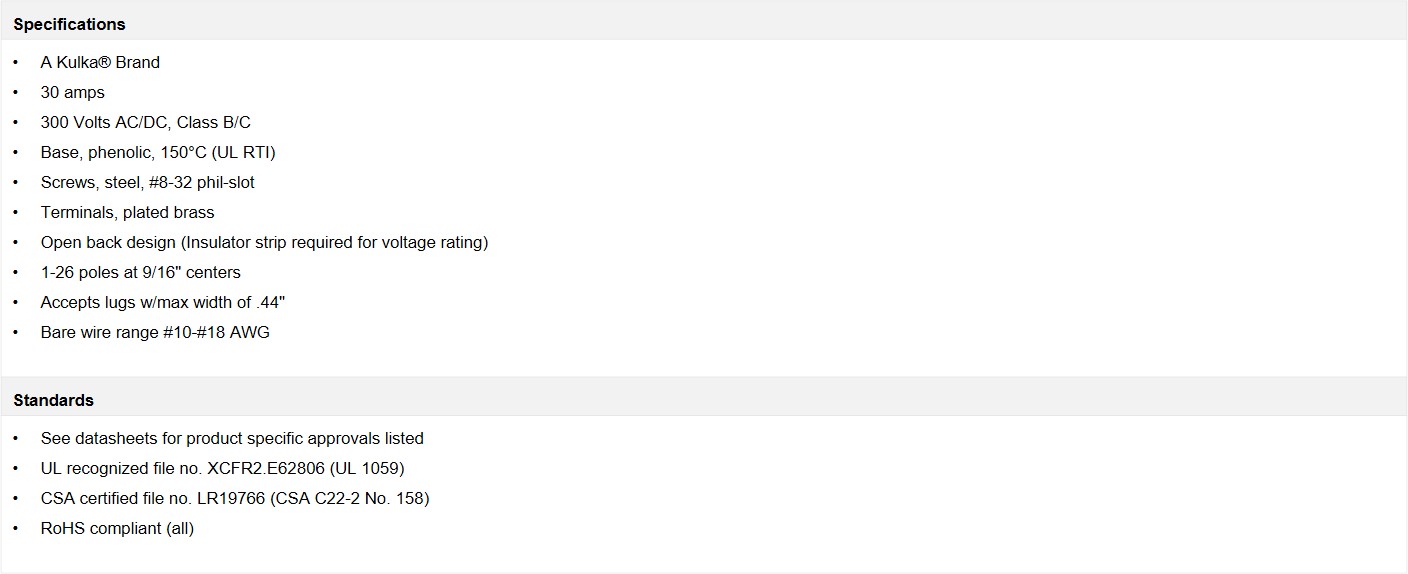Click the bullet beside 'RoHS compliant (all)'
The width and height of the screenshot is (1408, 574).
point(16,528)
